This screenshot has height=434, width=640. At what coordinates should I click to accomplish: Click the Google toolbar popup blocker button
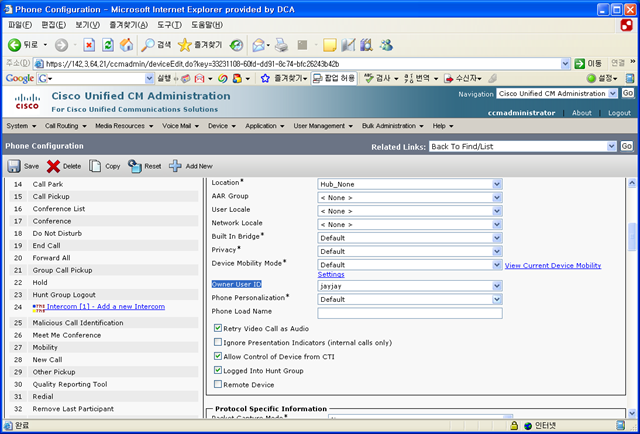334,78
